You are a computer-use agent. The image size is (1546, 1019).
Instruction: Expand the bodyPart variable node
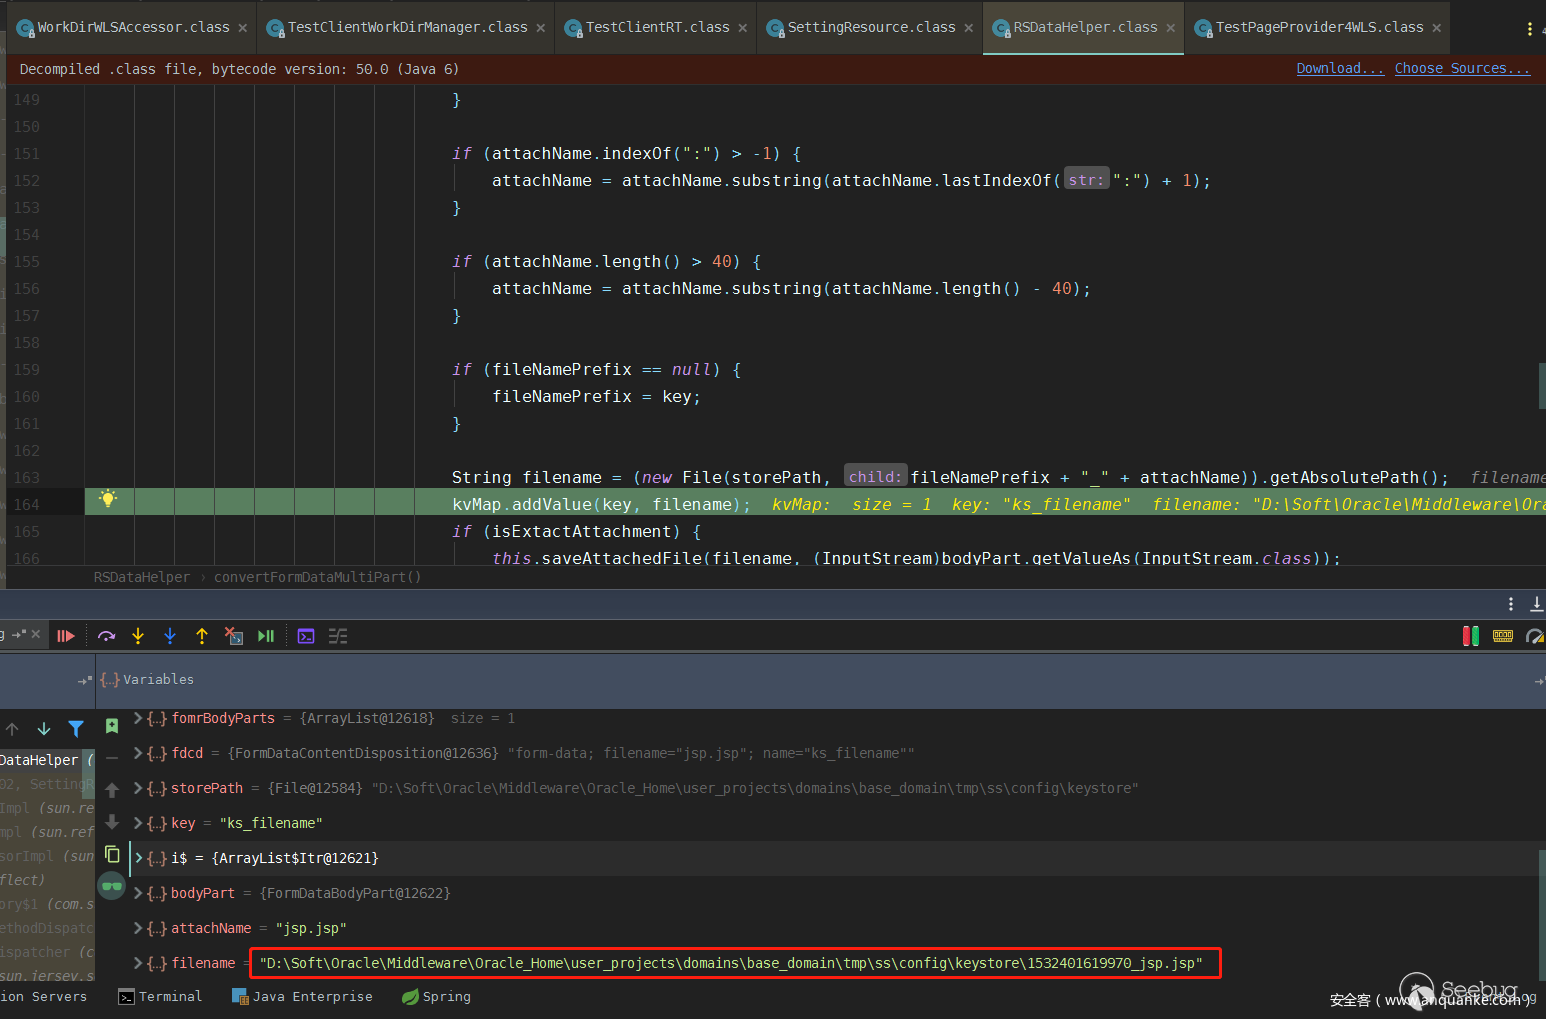click(138, 893)
